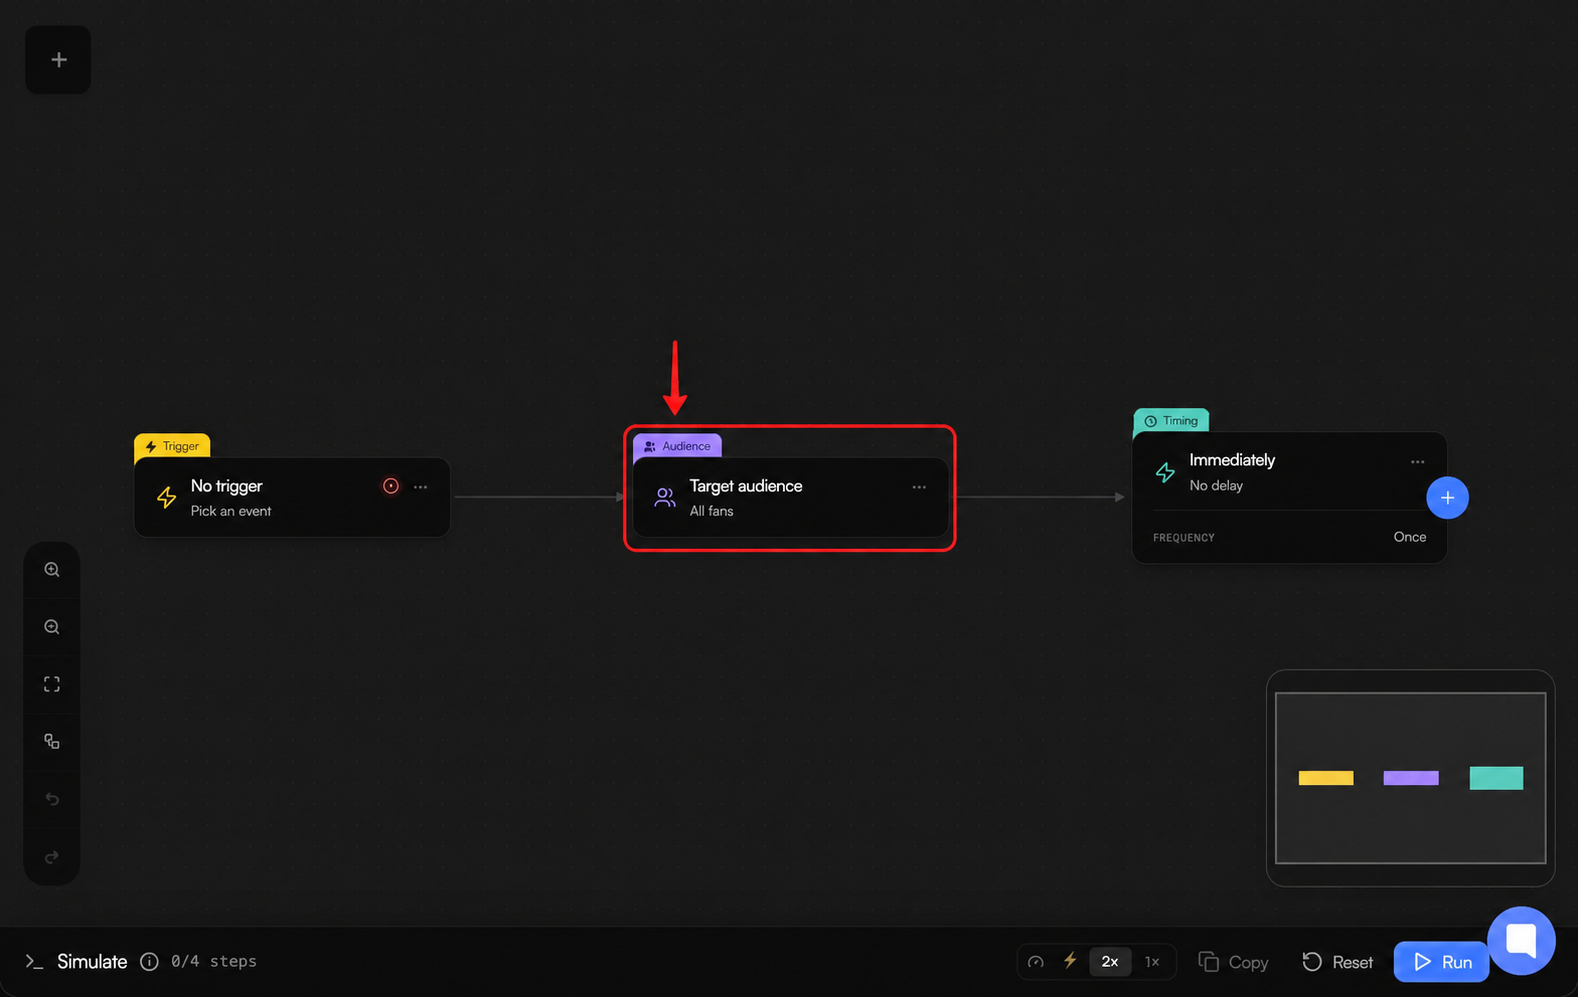Click the yellow block in the minimap
Image resolution: width=1578 pixels, height=997 pixels.
point(1326,778)
